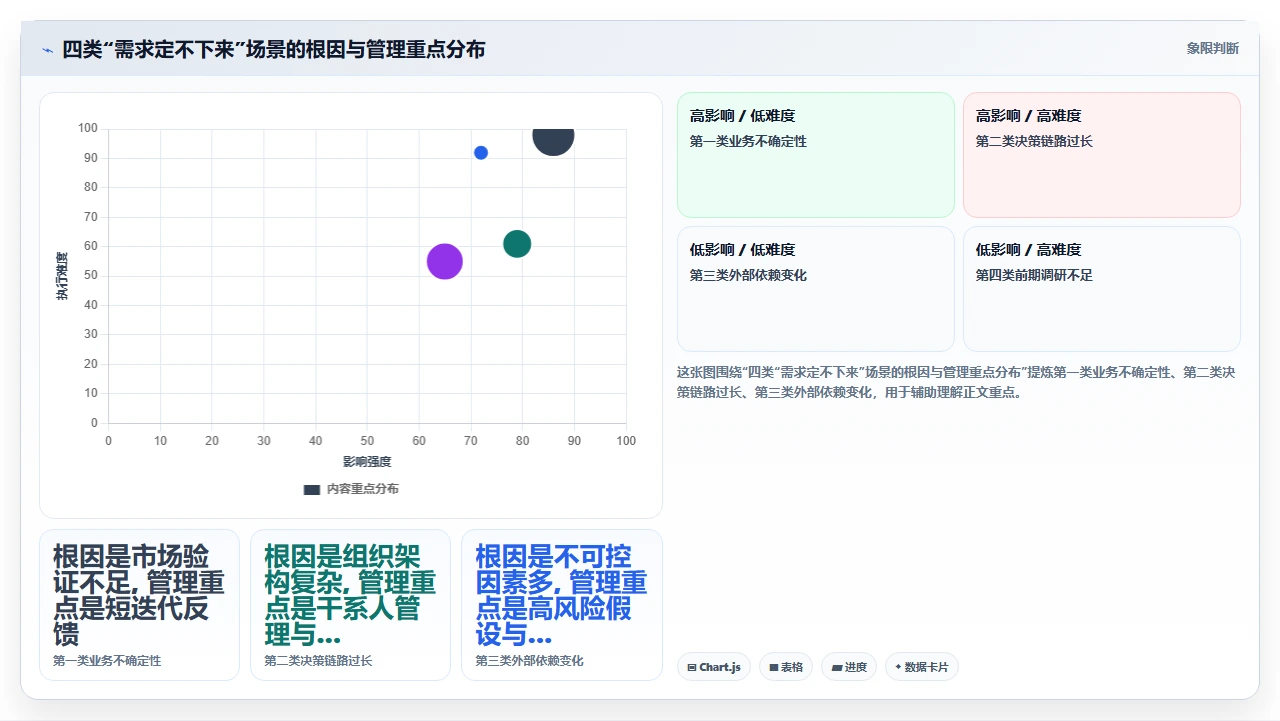Click 第一类业务不确定性 caption under first card
Screen dimensions: 1280x721
coord(107,661)
